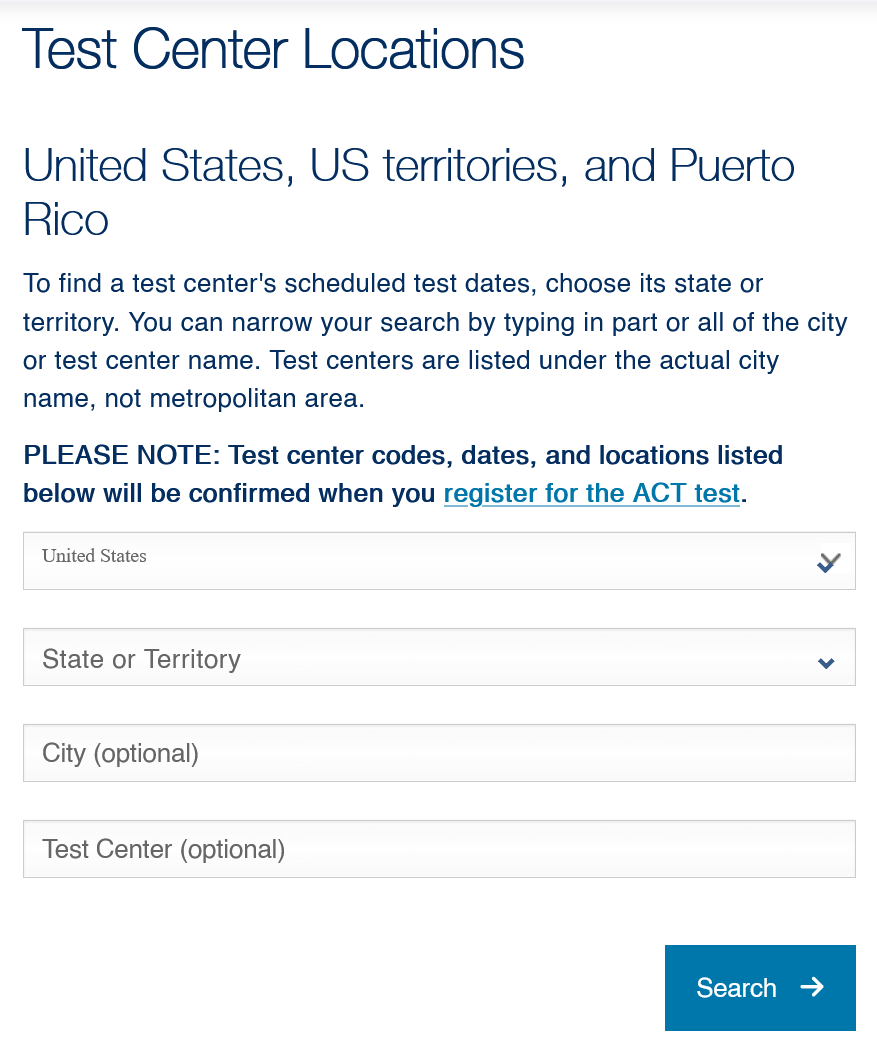The width and height of the screenshot is (877, 1059).
Task: Click the blue Search area
Action: point(760,988)
